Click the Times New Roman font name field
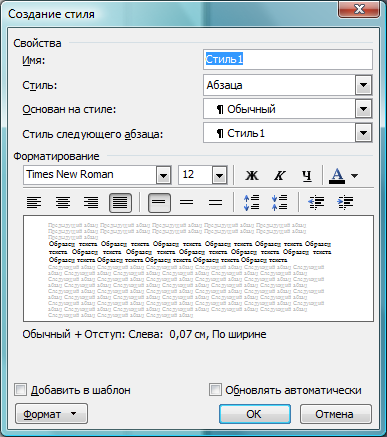The width and height of the screenshot is (387, 437). click(x=90, y=175)
